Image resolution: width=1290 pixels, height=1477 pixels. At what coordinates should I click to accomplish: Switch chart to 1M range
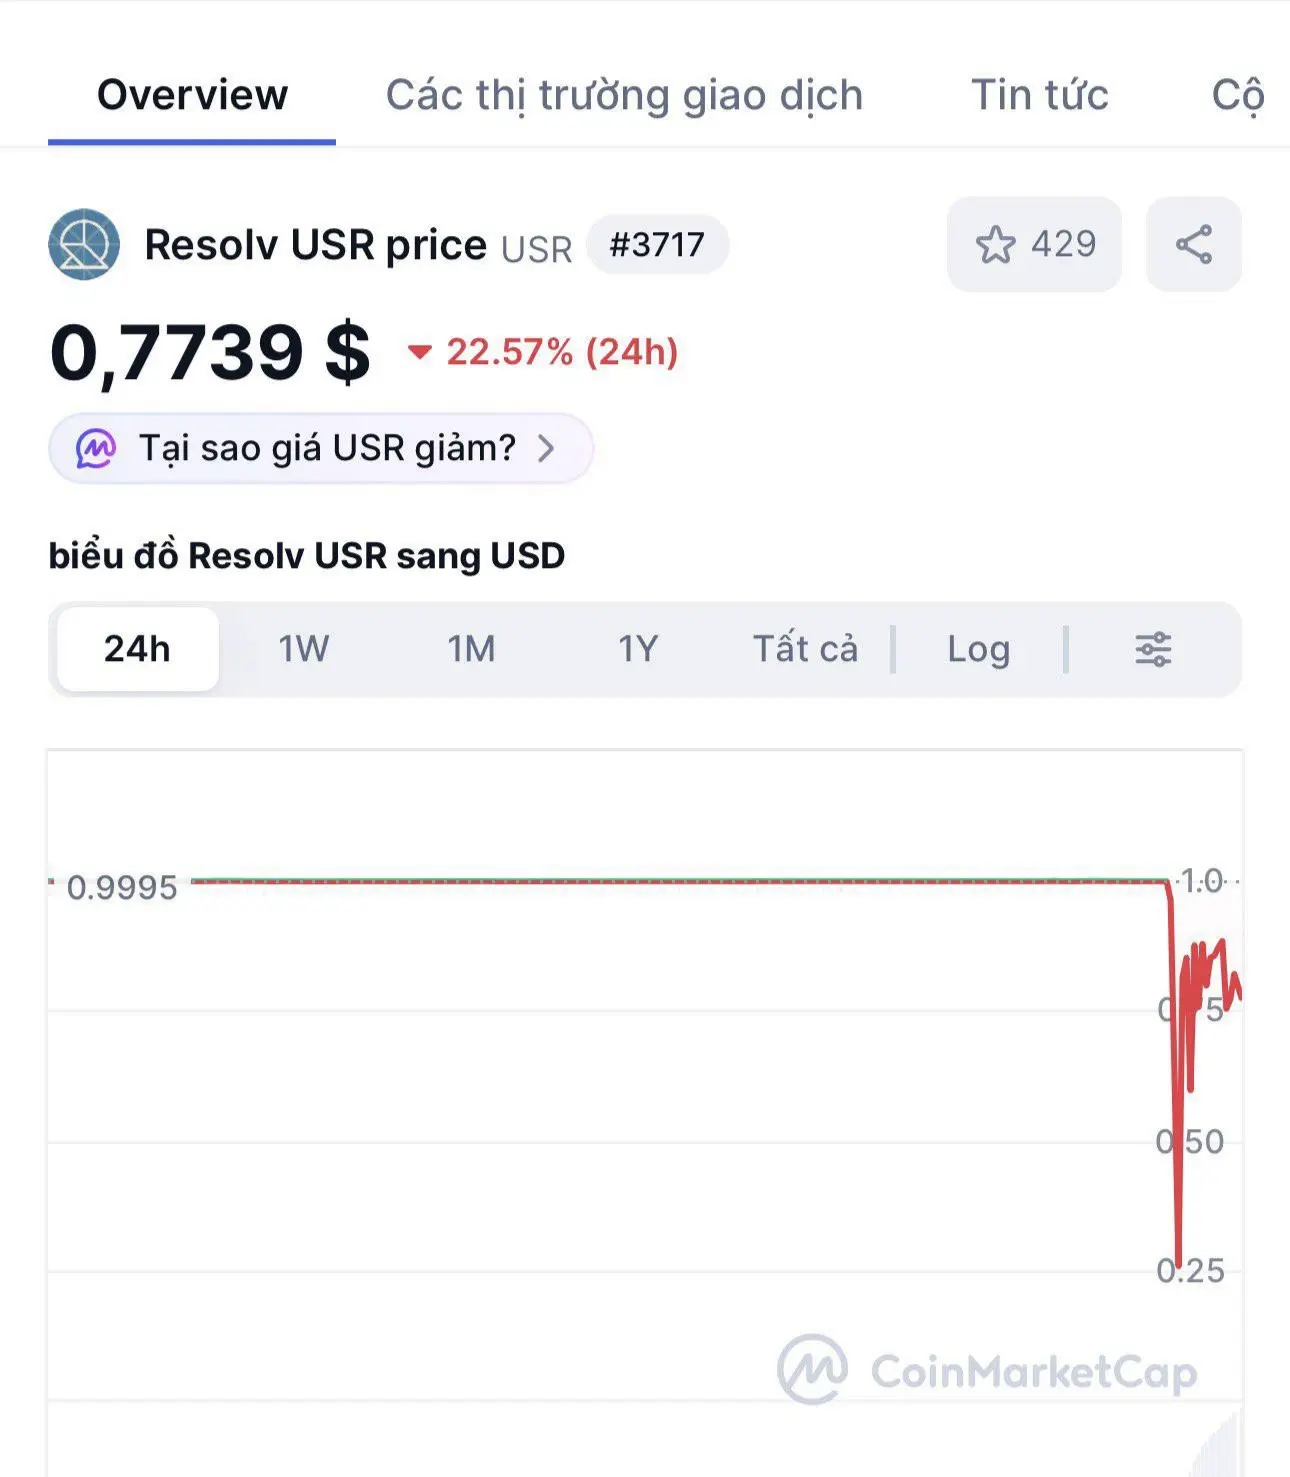coord(471,649)
